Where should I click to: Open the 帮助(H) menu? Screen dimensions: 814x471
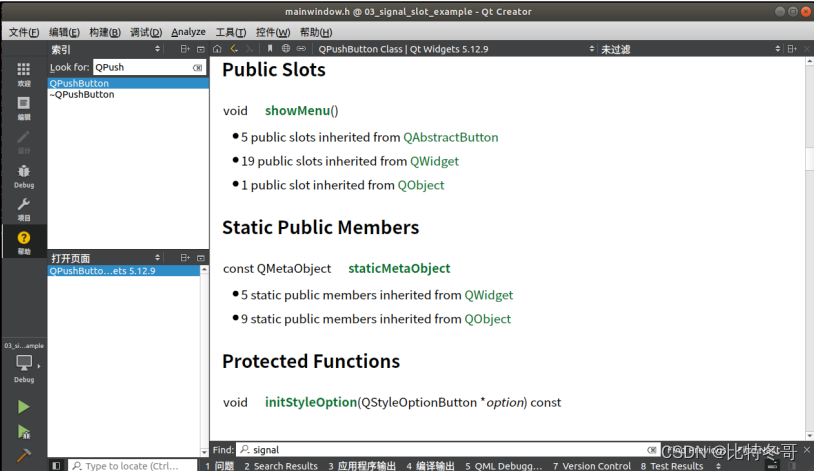(x=316, y=32)
